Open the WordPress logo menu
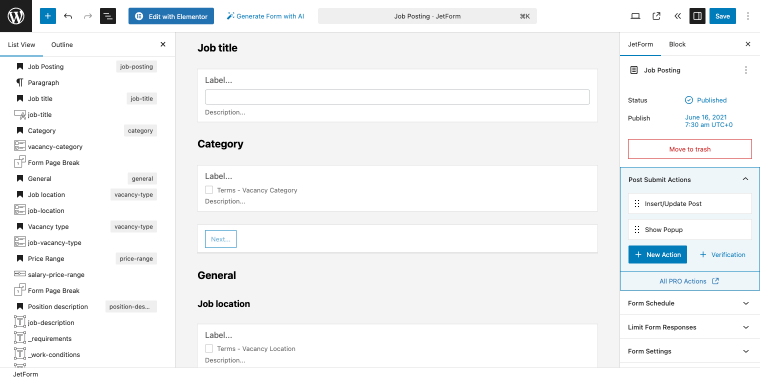This screenshot has height=380, width=760. 16,16
